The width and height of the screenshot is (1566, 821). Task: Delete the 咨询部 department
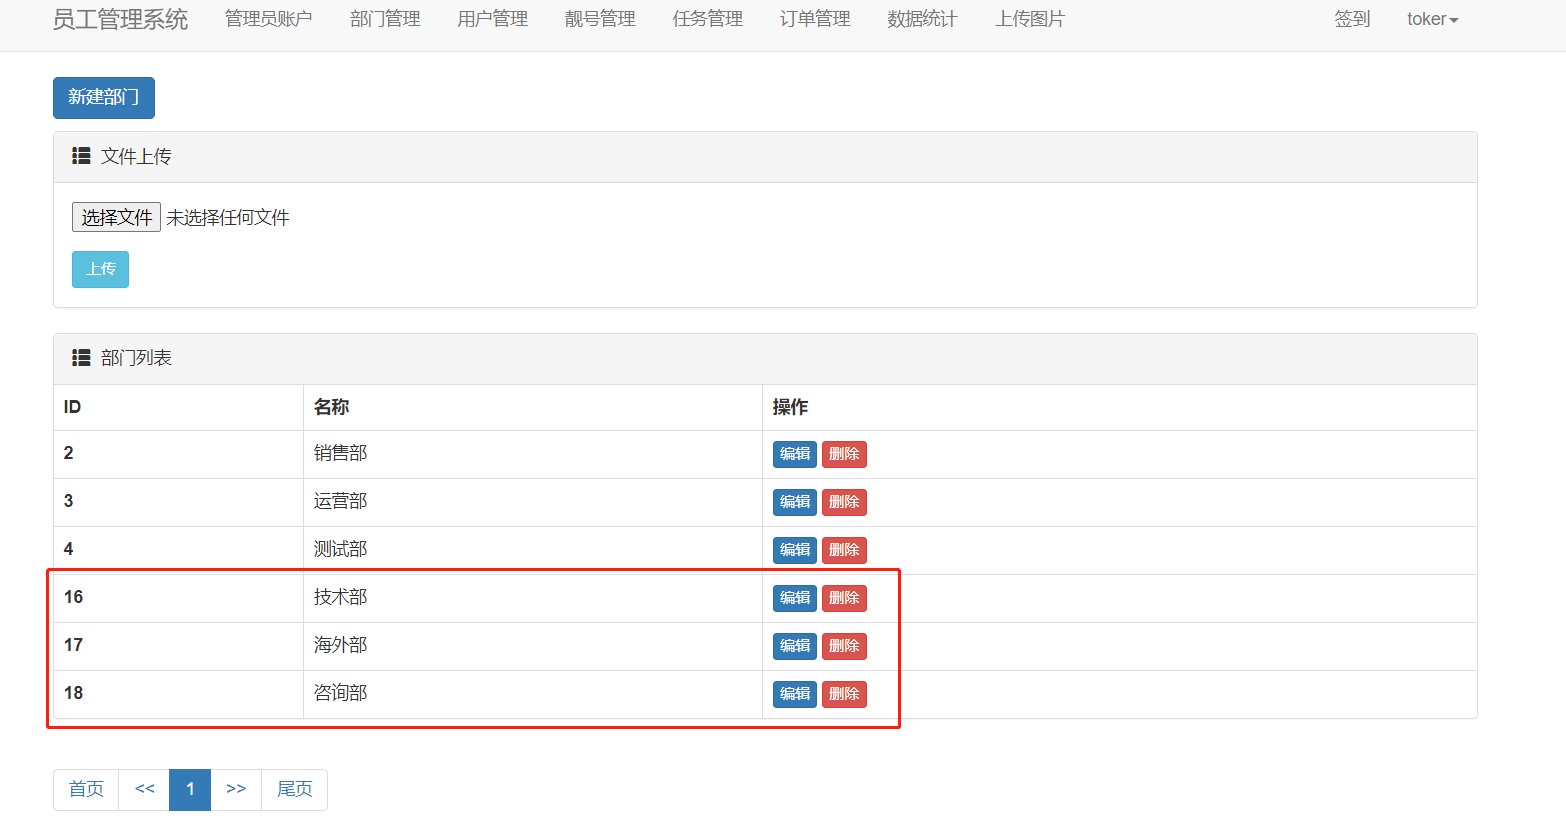pyautogui.click(x=844, y=694)
